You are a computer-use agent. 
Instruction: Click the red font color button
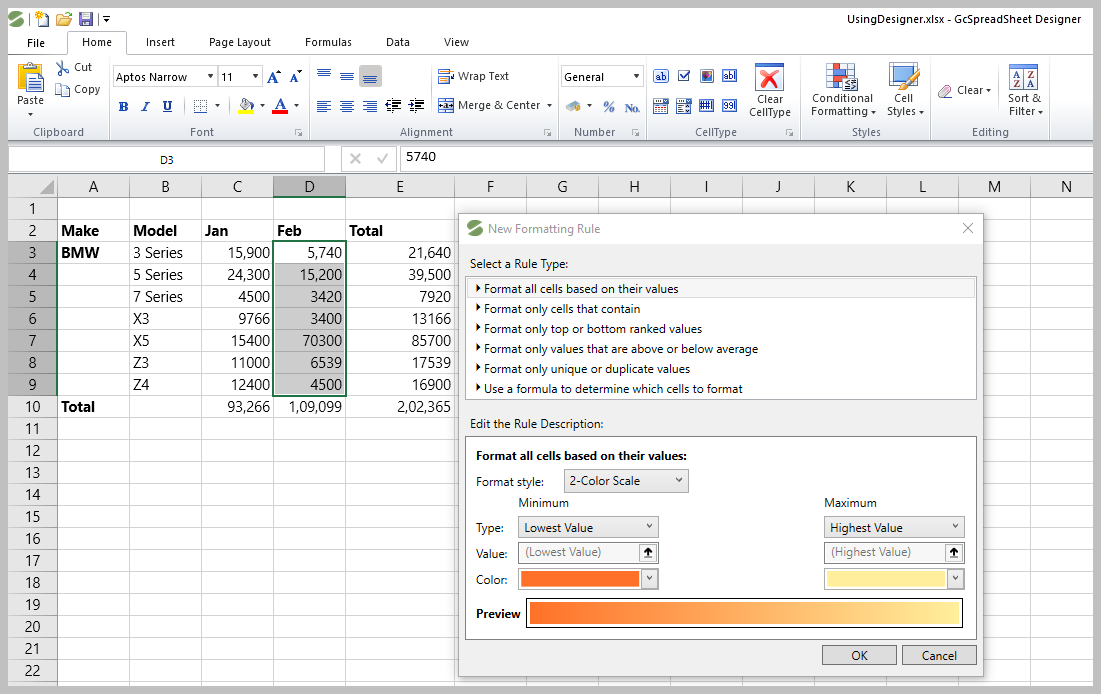click(280, 106)
